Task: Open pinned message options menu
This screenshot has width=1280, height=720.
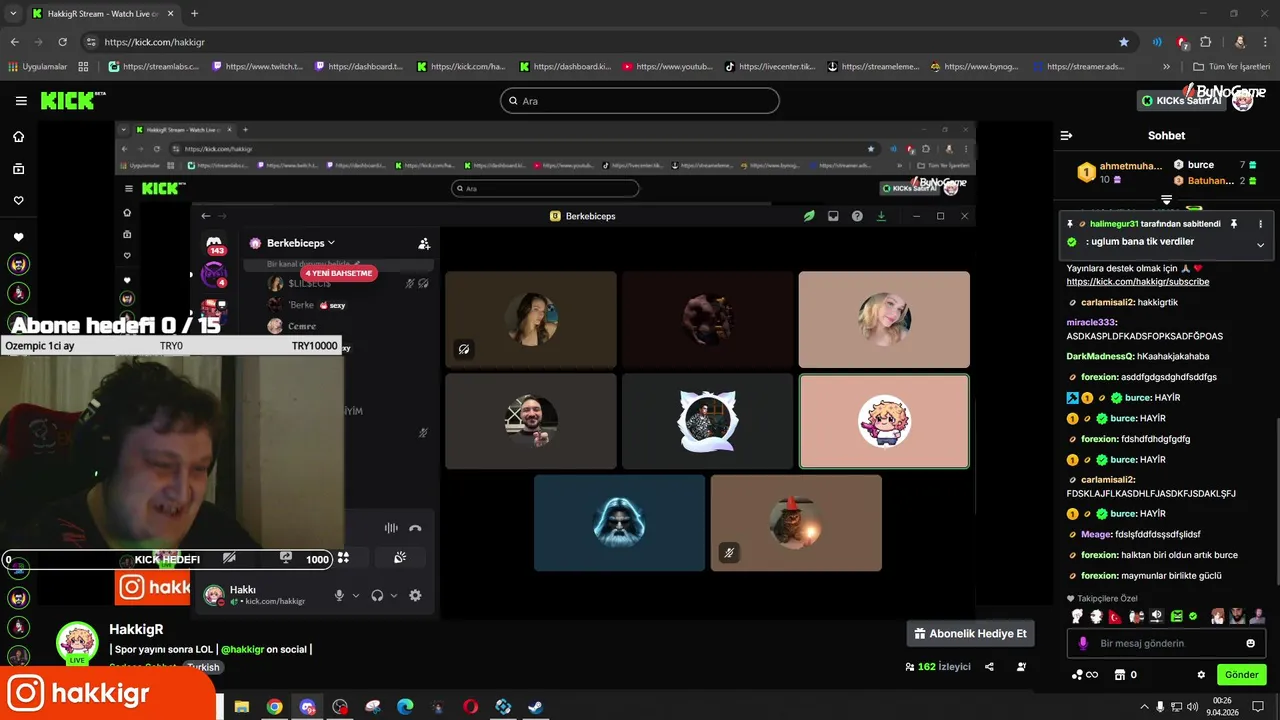Action: pos(1260,224)
